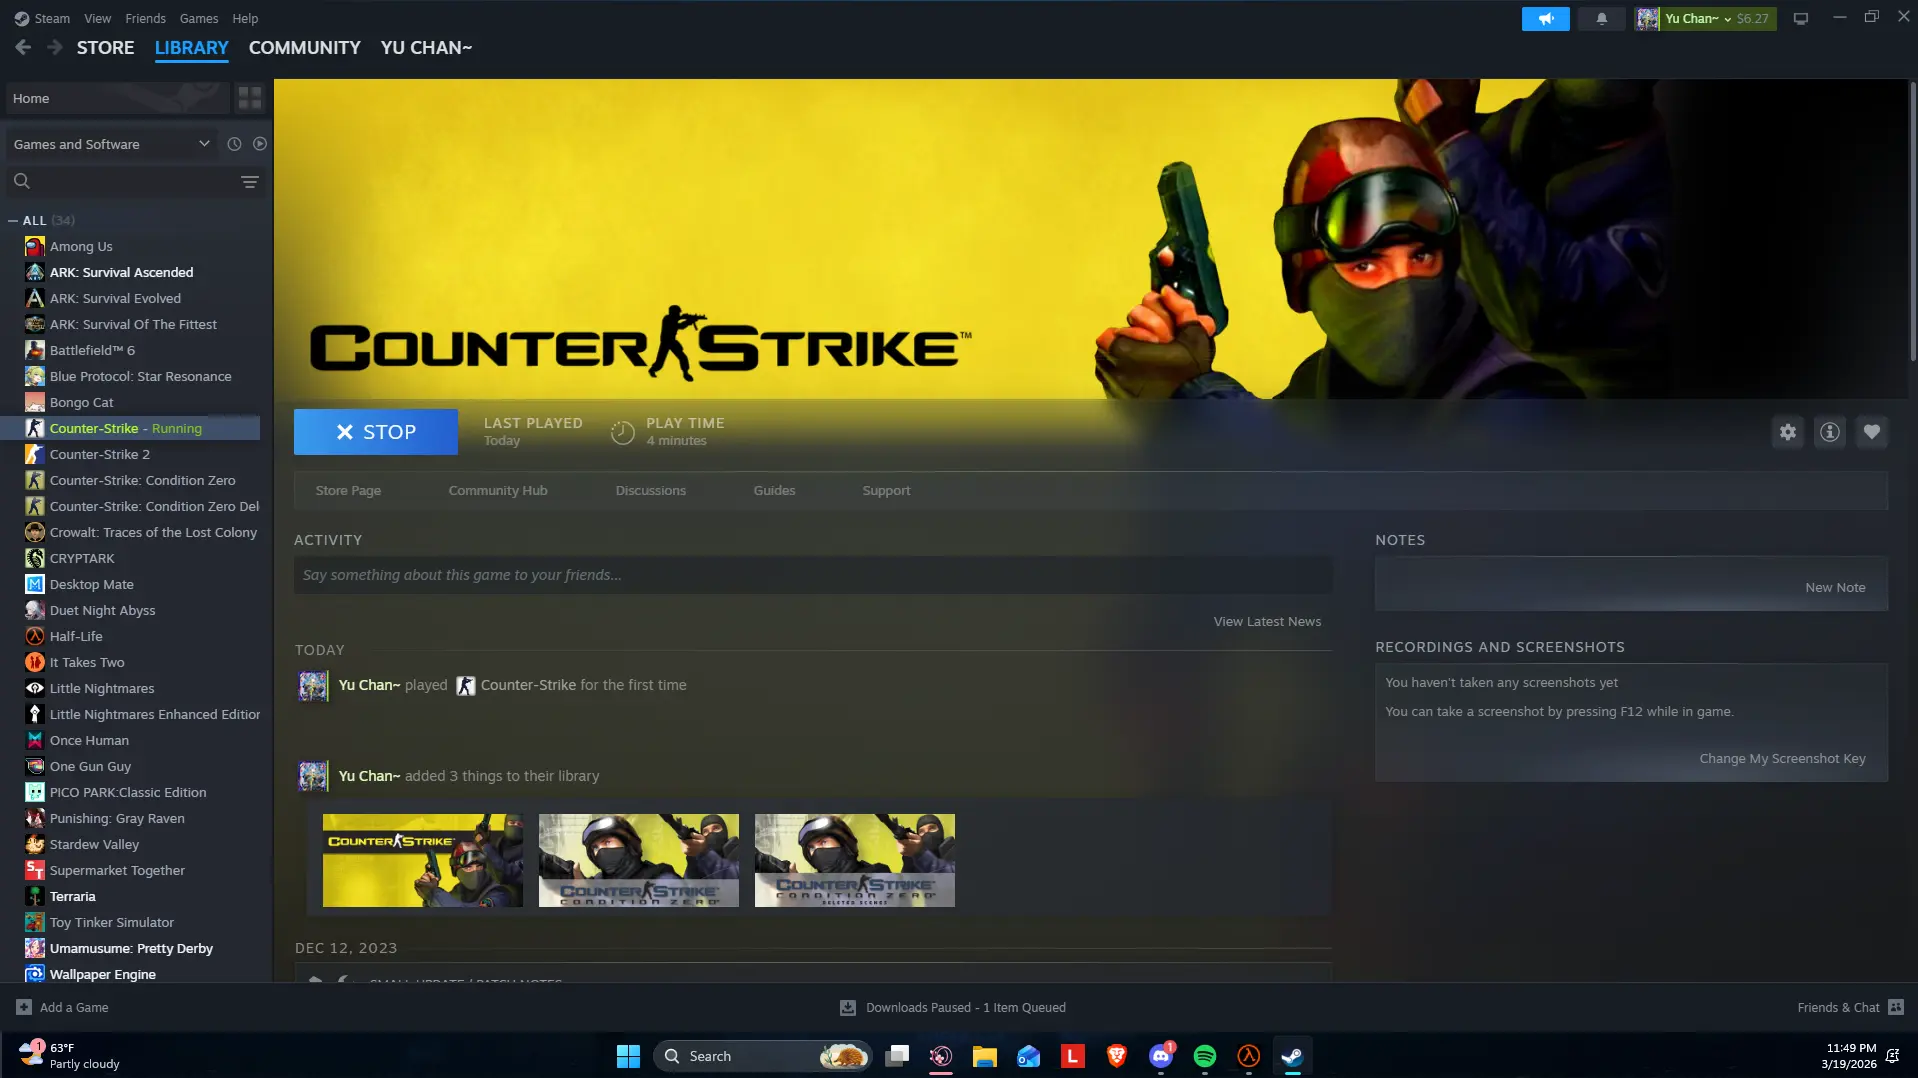Sort library by recent activity clock

[234, 144]
